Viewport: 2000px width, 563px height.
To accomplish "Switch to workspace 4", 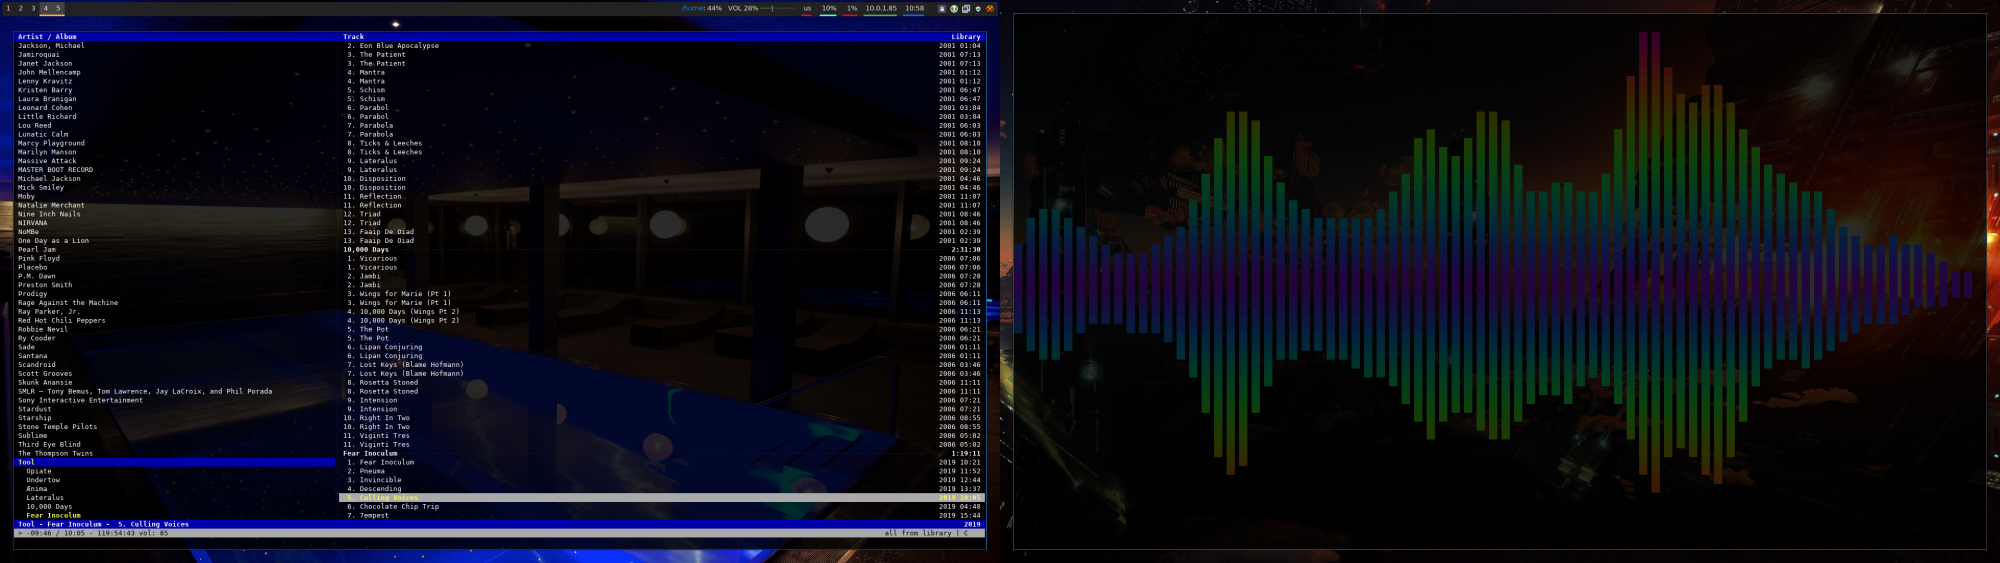I will (45, 8).
